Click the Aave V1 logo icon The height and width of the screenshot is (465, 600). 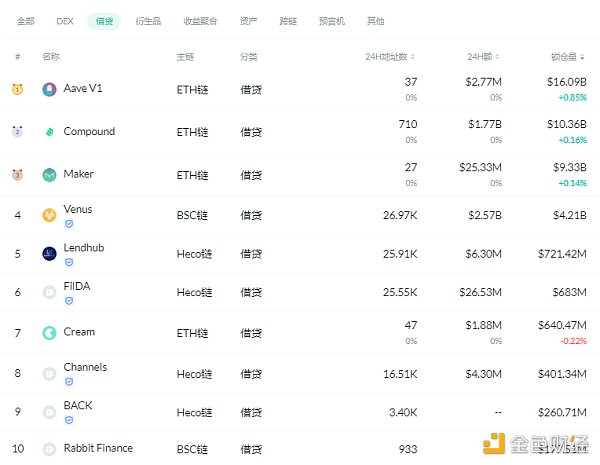tap(49, 89)
